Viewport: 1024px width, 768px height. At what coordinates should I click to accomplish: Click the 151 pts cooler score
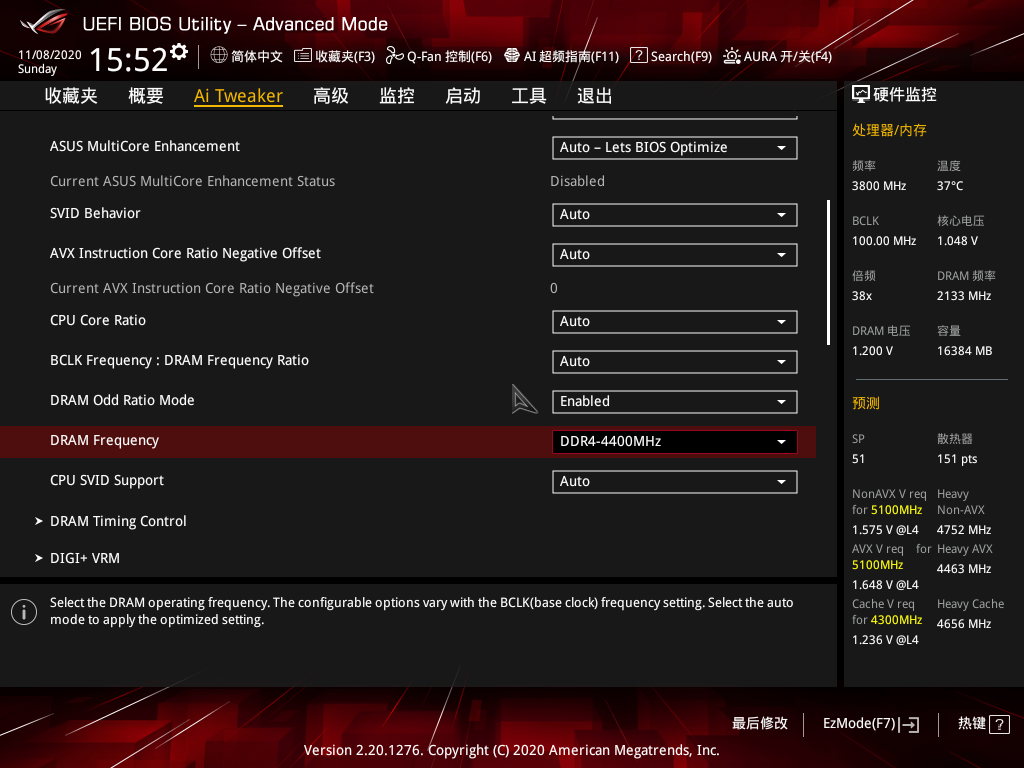[x=957, y=458]
